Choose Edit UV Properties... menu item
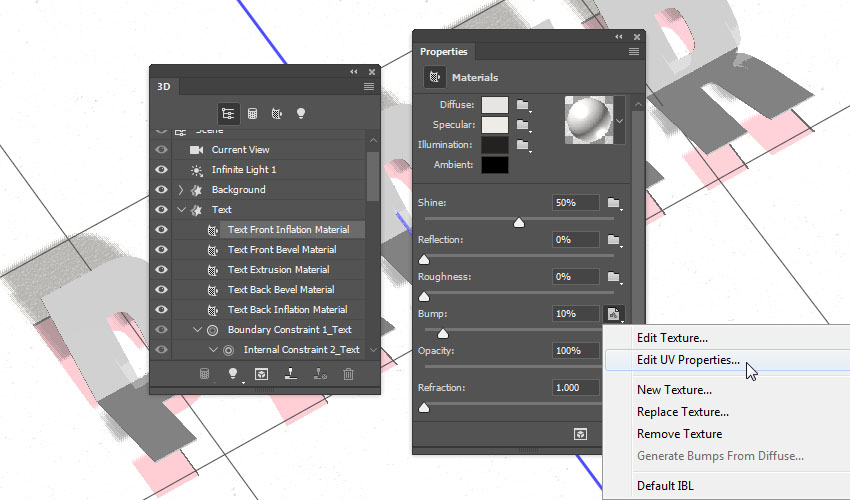 pos(688,360)
